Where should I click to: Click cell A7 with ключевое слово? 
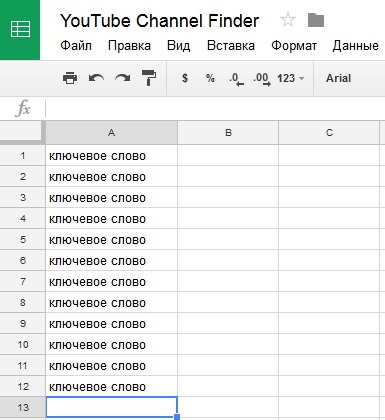[x=111, y=281]
